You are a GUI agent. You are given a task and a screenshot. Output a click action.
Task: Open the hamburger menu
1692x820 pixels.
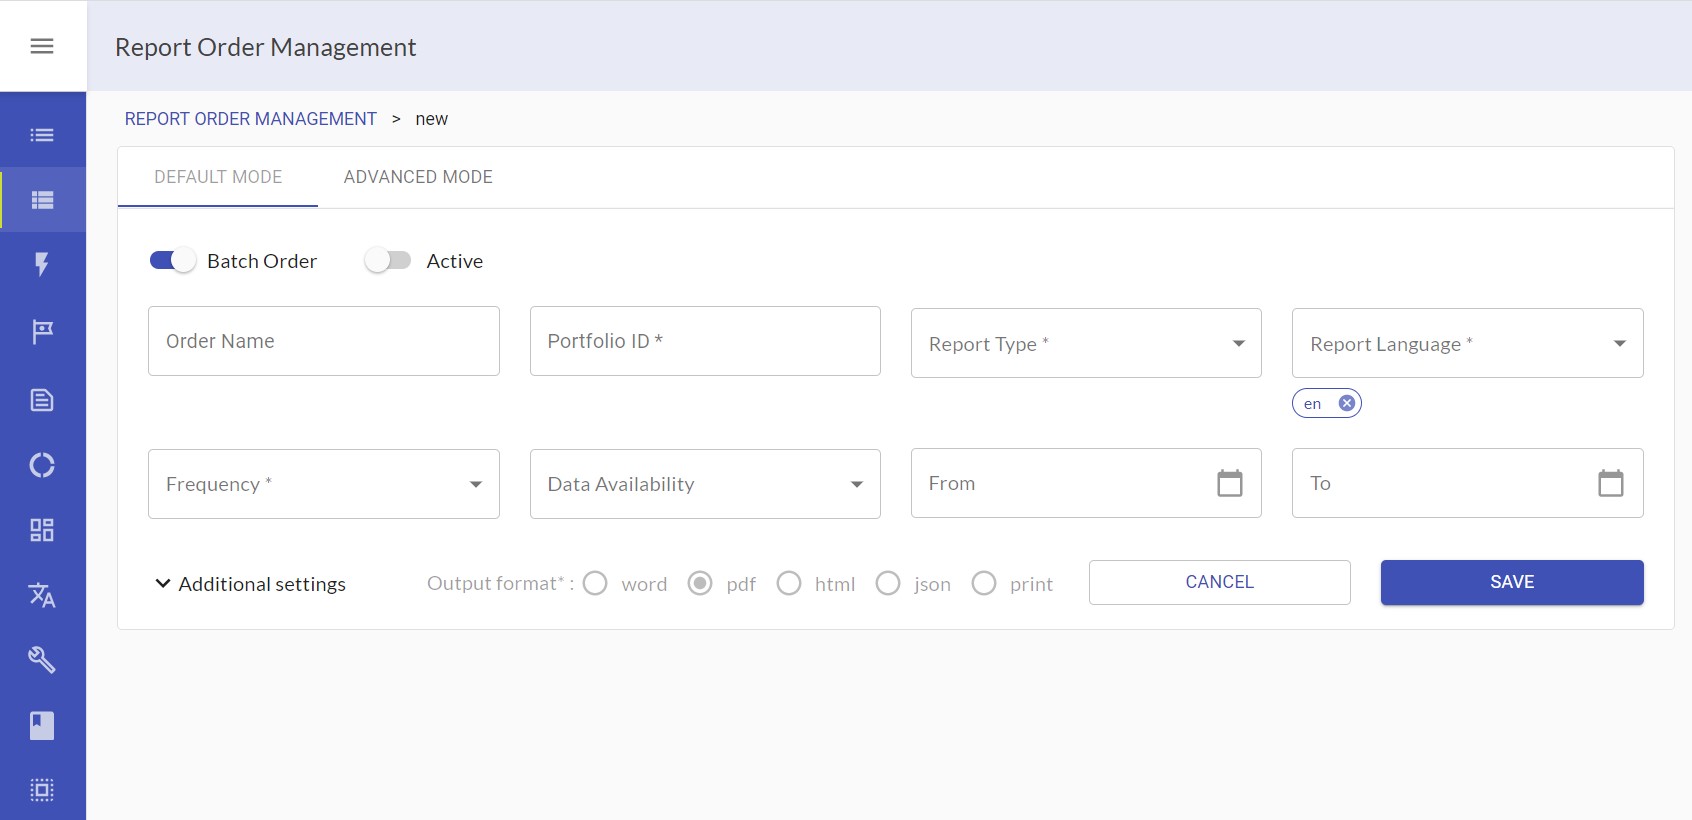[x=42, y=46]
